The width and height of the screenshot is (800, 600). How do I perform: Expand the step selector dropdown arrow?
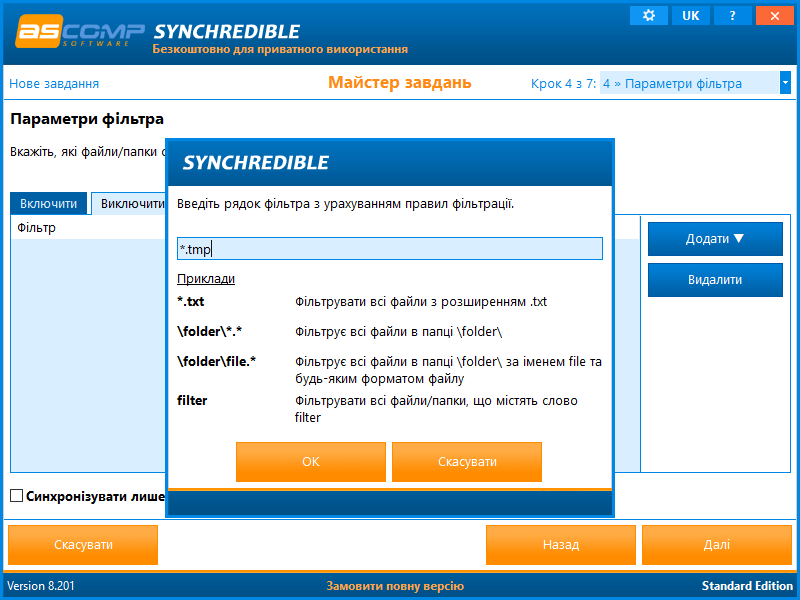[x=785, y=83]
